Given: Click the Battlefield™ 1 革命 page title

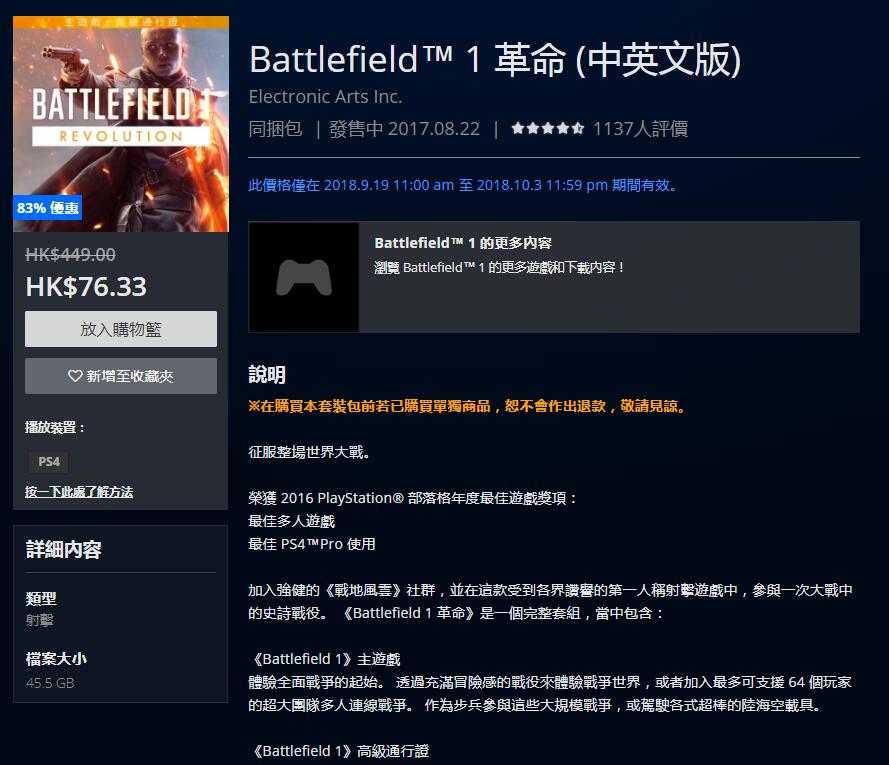Looking at the screenshot, I should [494, 60].
